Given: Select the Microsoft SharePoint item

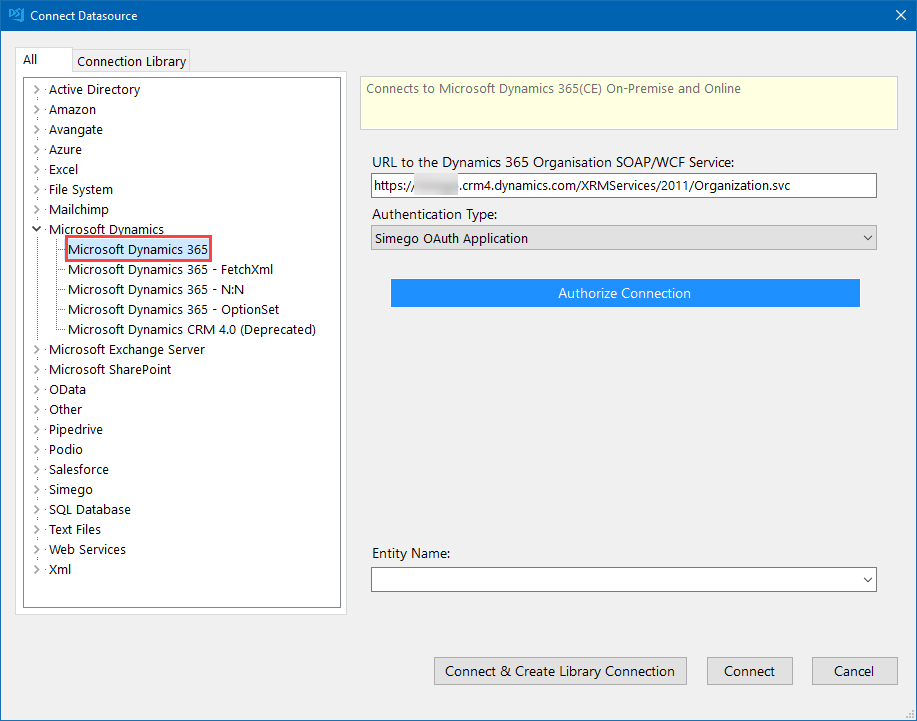Looking at the screenshot, I should [110, 370].
